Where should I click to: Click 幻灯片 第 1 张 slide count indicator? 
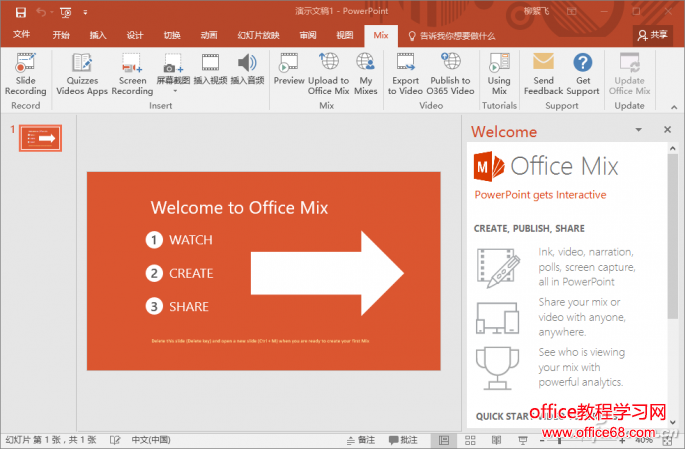pyautogui.click(x=51, y=440)
